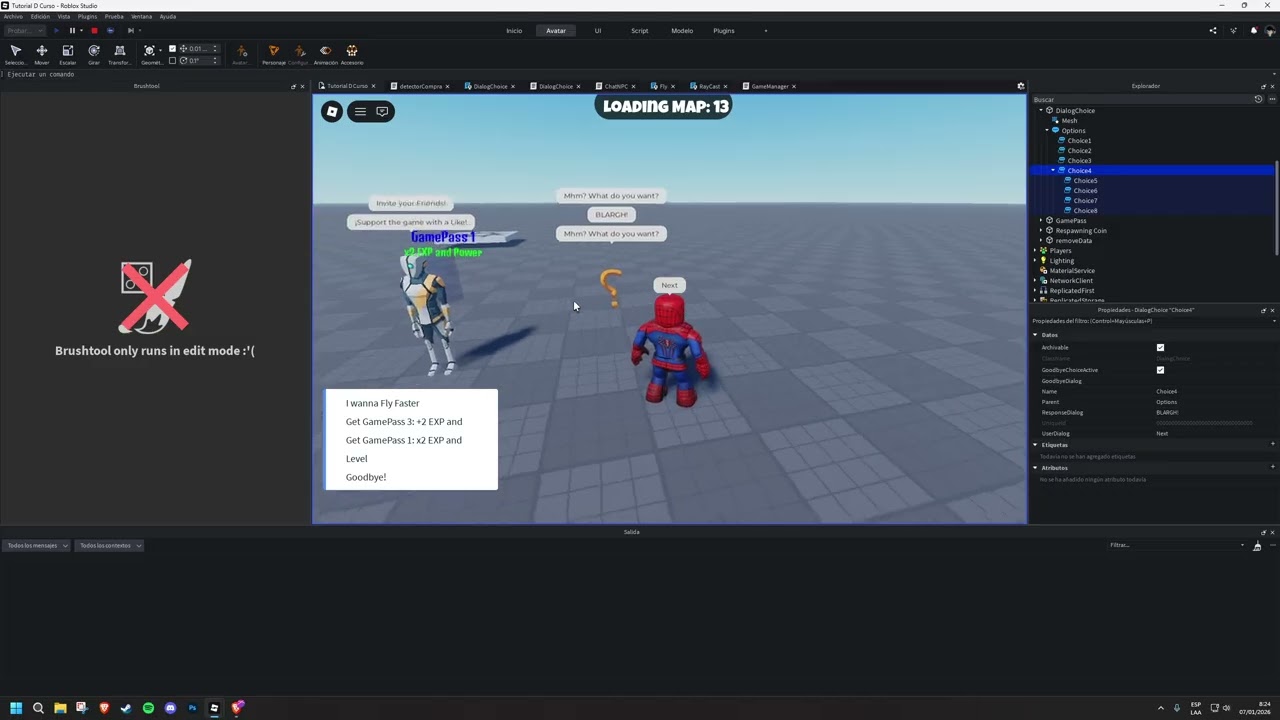This screenshot has height=720, width=1280.
Task: Toggle the GoodbyeChoiceActive checkbox
Action: pyautogui.click(x=1160, y=370)
